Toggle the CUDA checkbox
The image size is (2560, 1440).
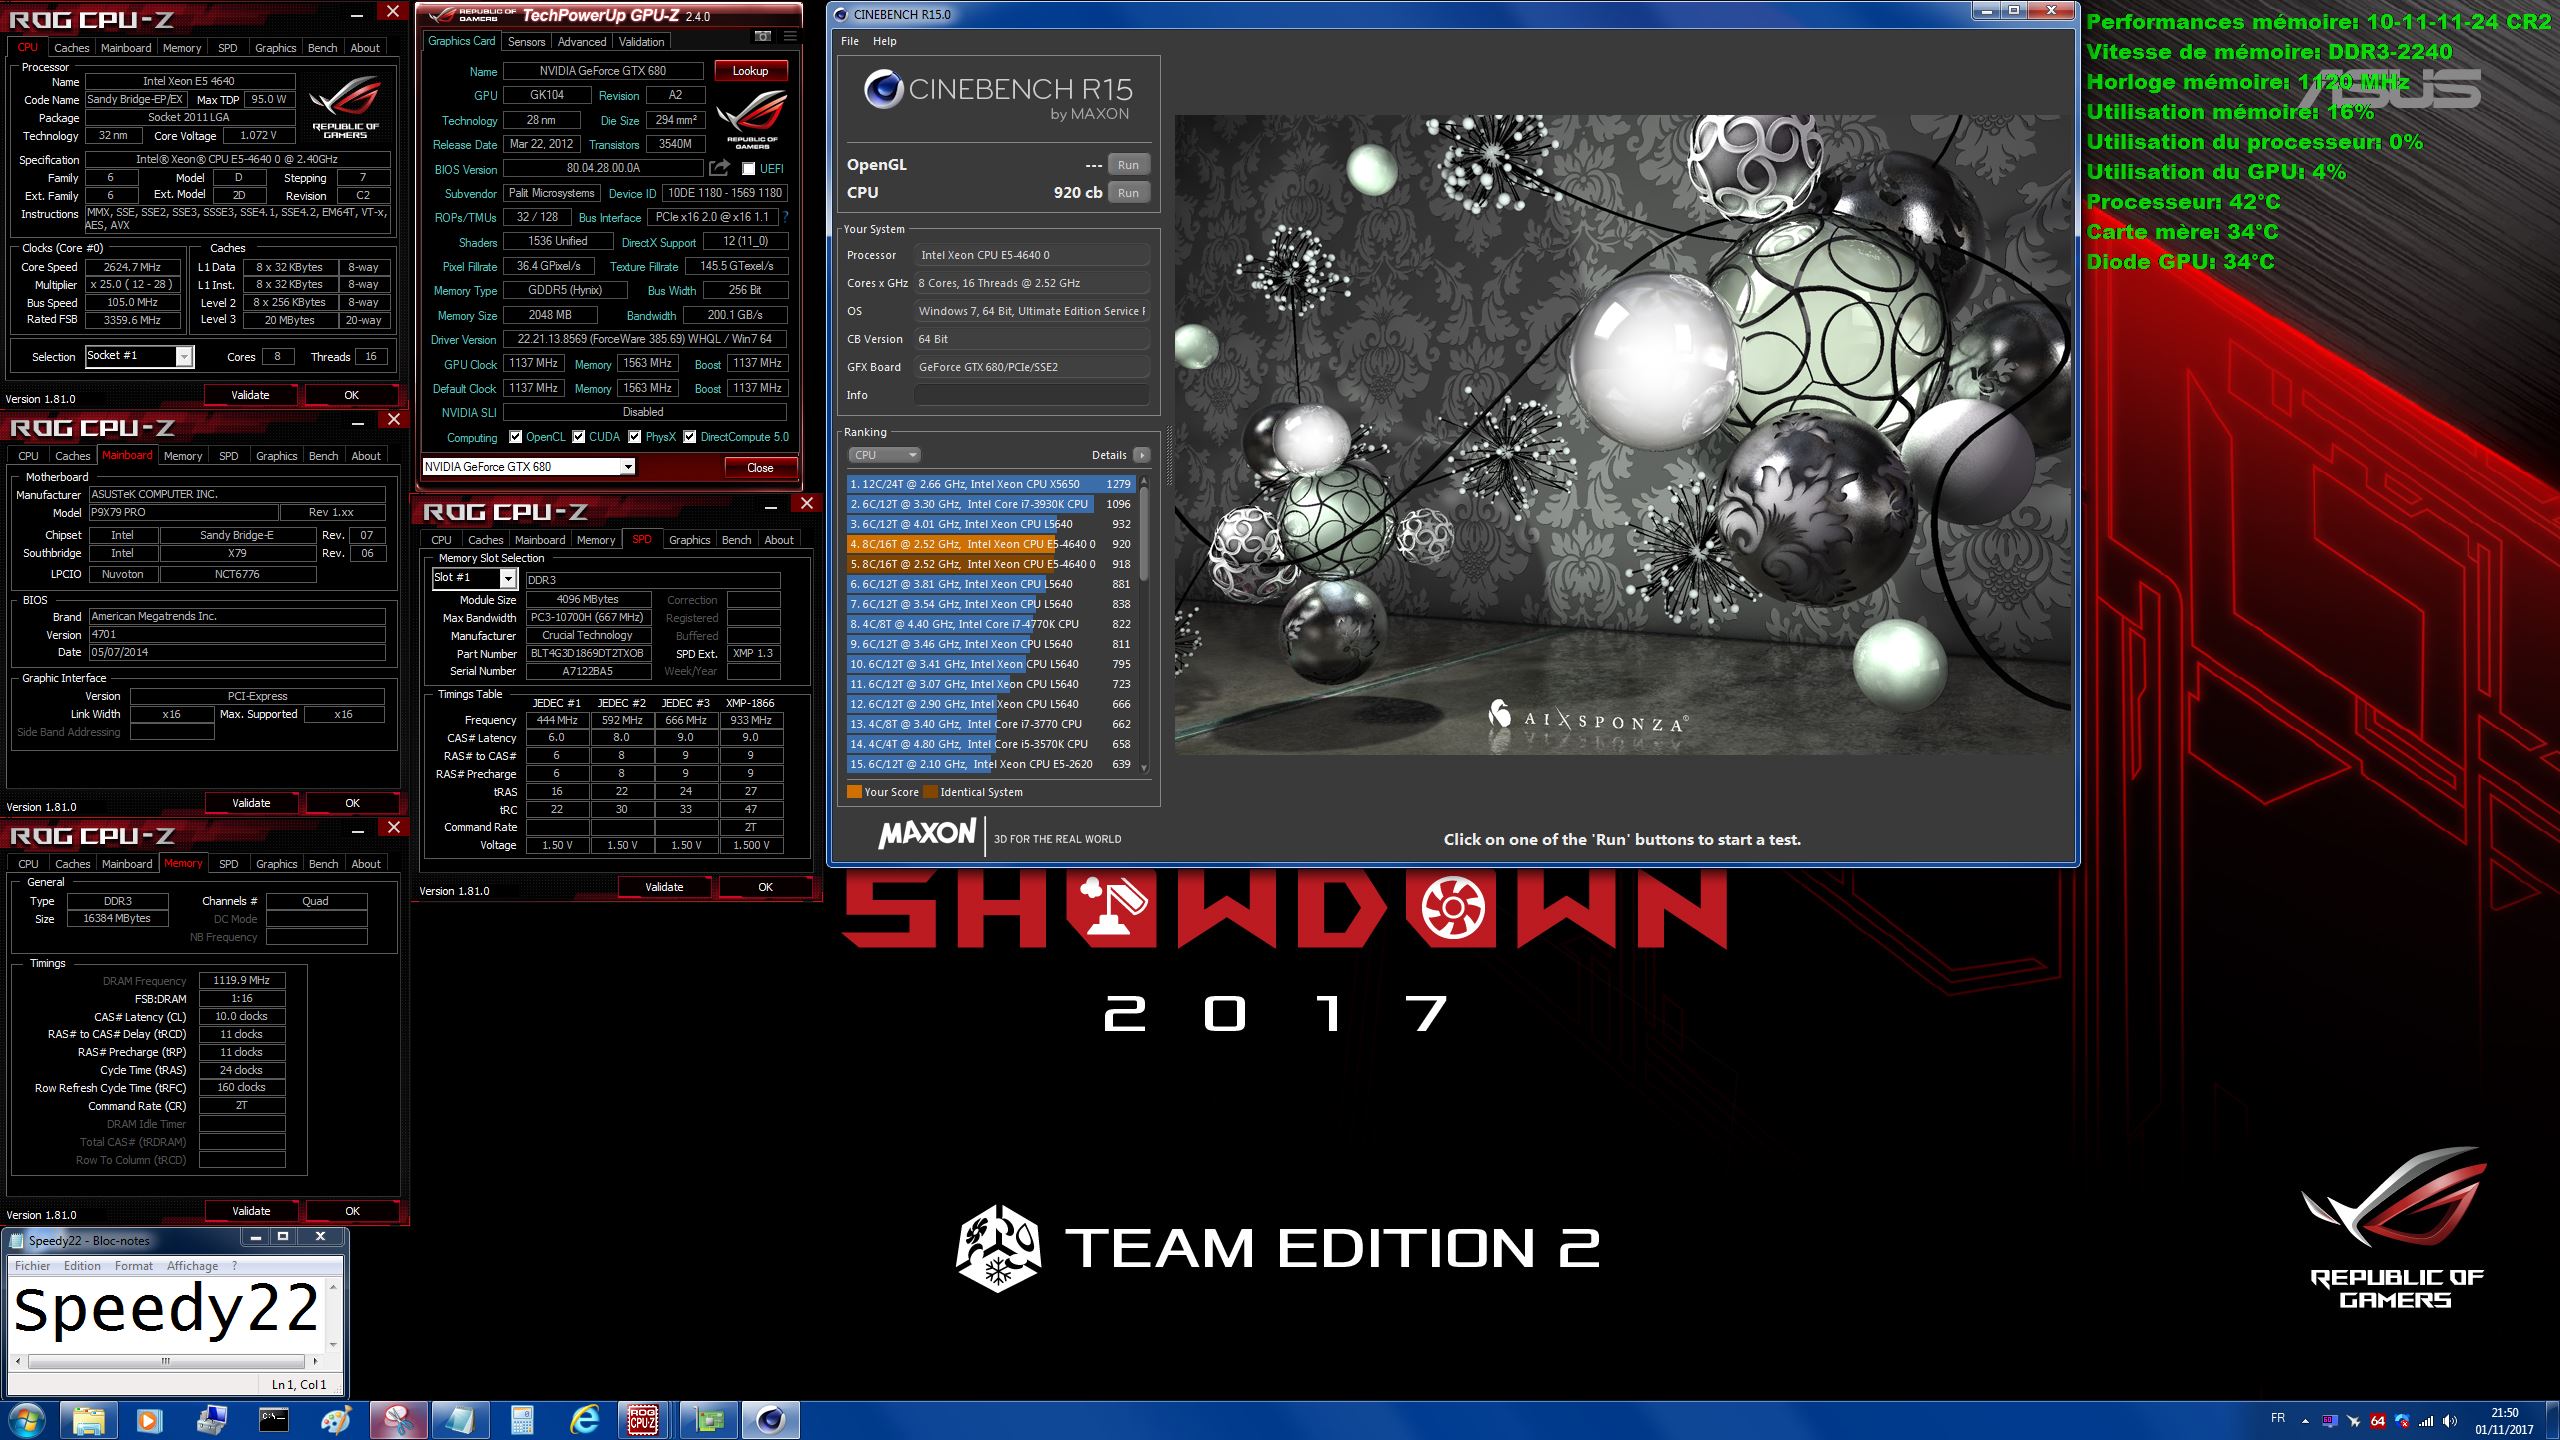579,437
